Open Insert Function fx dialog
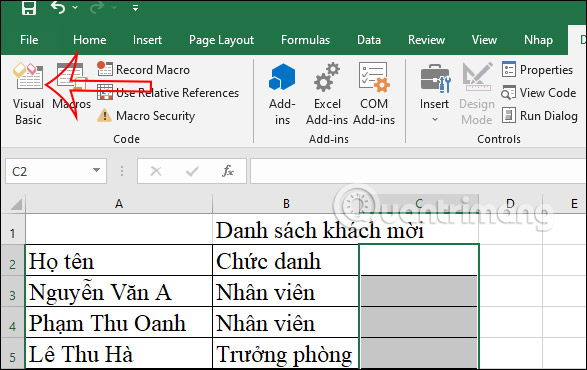 [228, 172]
